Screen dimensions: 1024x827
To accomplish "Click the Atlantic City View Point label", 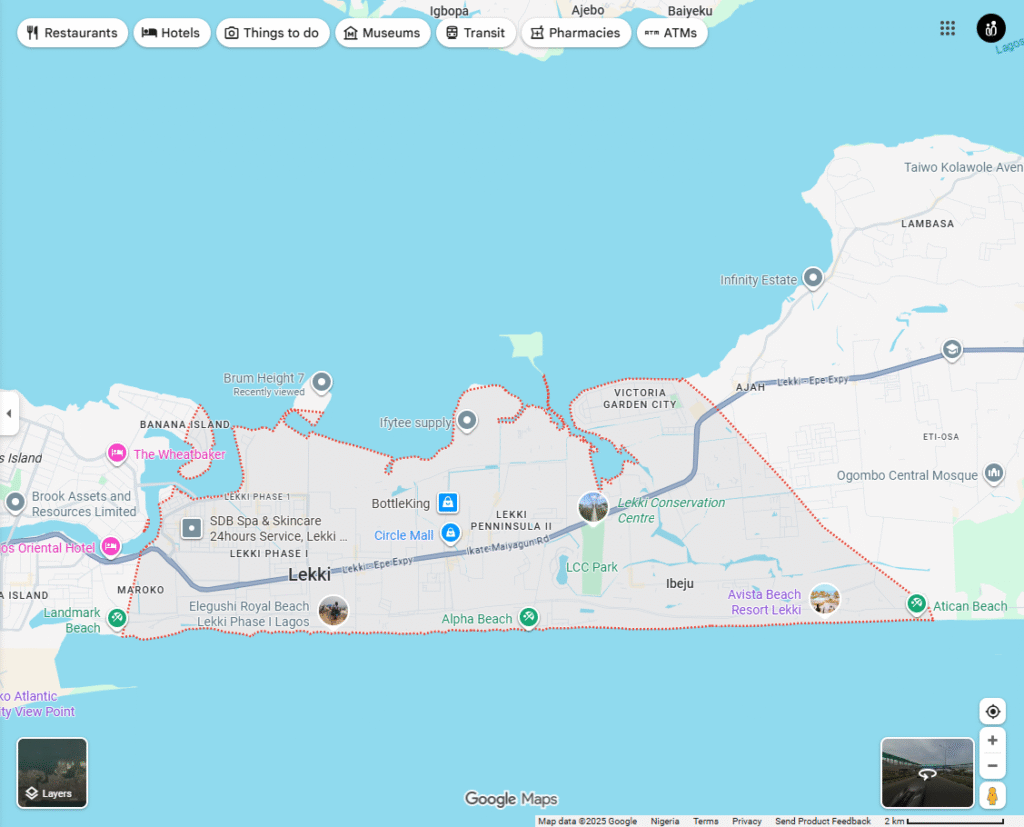I will click(37, 704).
